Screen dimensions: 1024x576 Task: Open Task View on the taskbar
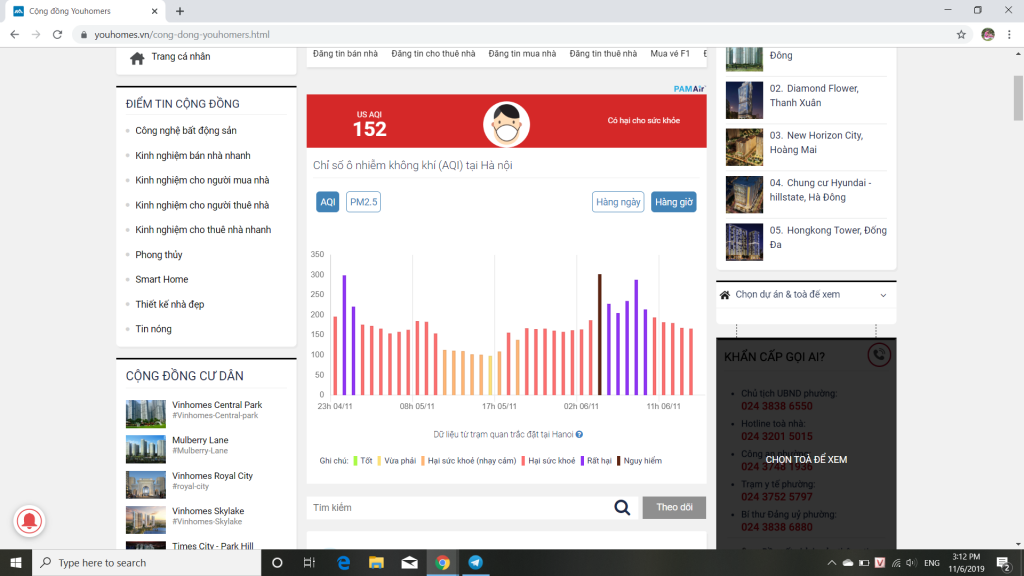(x=310, y=562)
